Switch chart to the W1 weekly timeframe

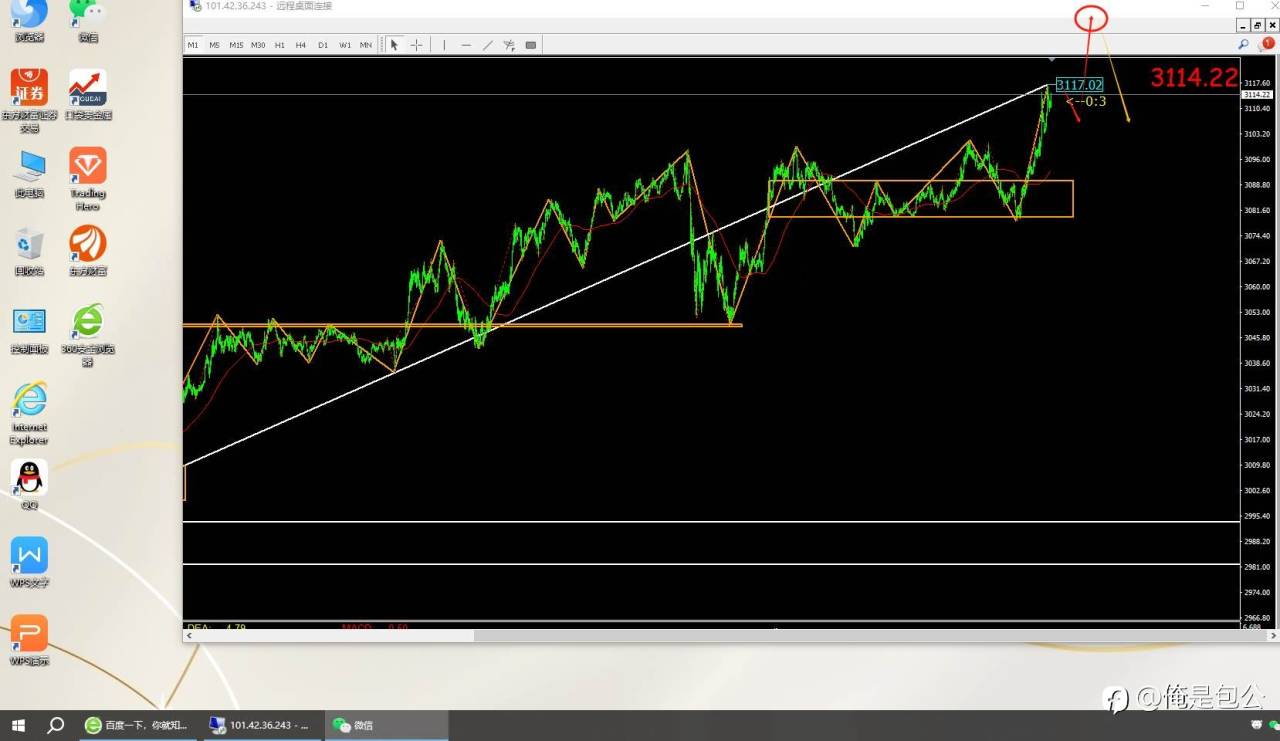(345, 45)
